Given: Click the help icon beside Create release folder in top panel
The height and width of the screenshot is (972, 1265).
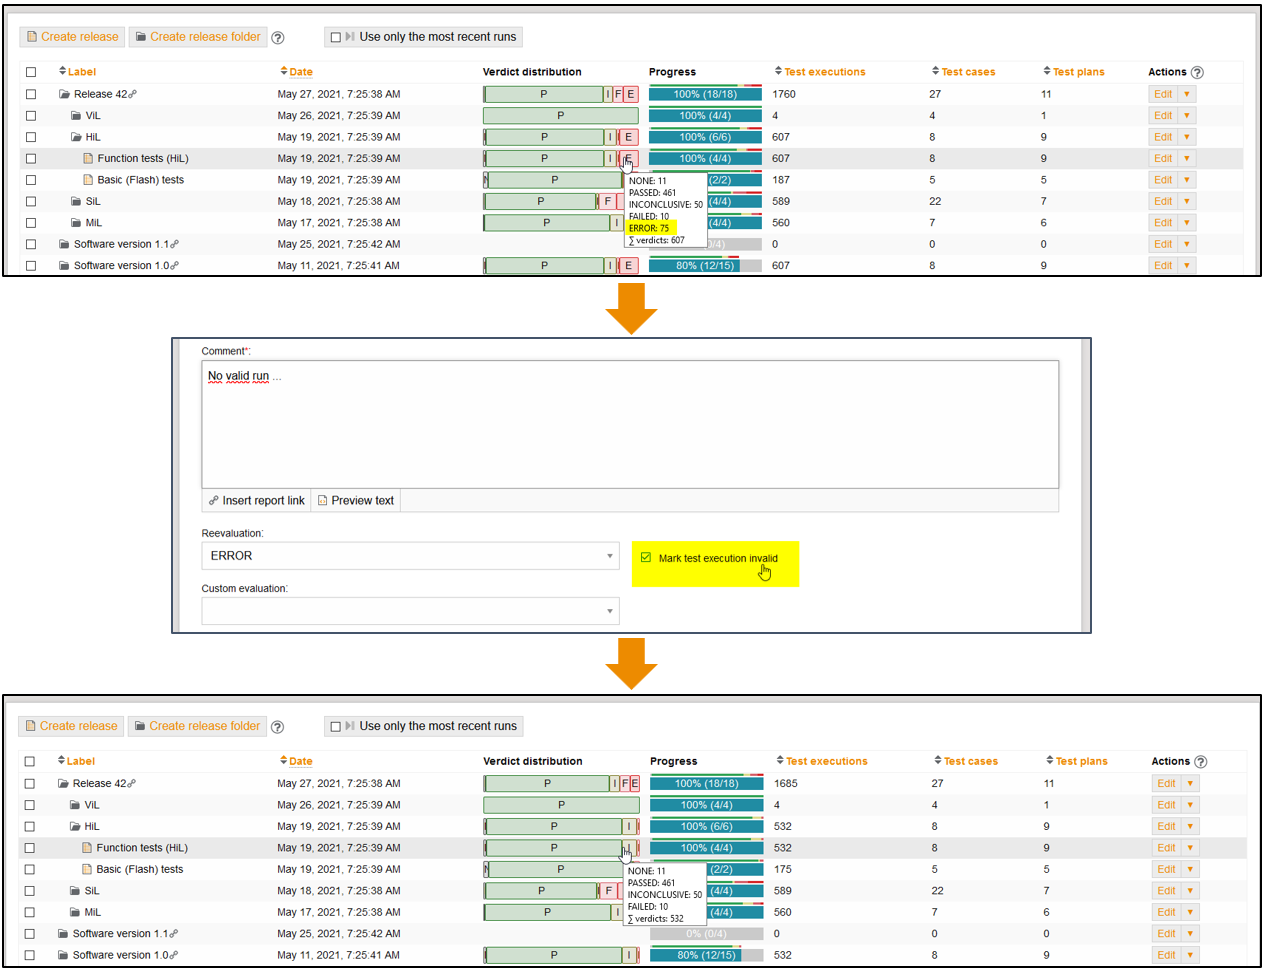Looking at the screenshot, I should [x=278, y=38].
